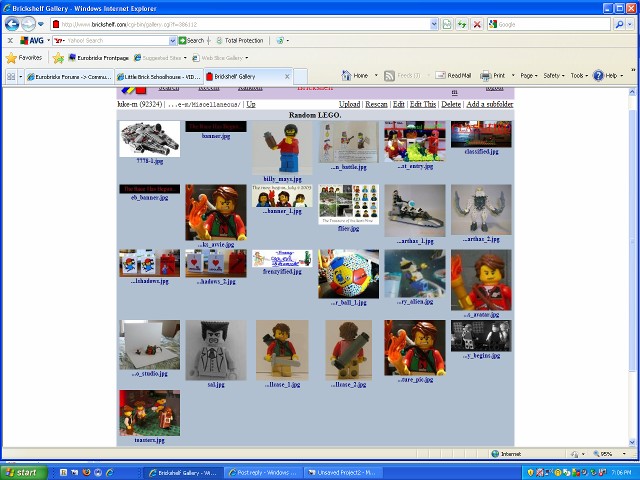Close the Brickshelf Gallery tab
The height and width of the screenshot is (480, 640).
(x=287, y=76)
